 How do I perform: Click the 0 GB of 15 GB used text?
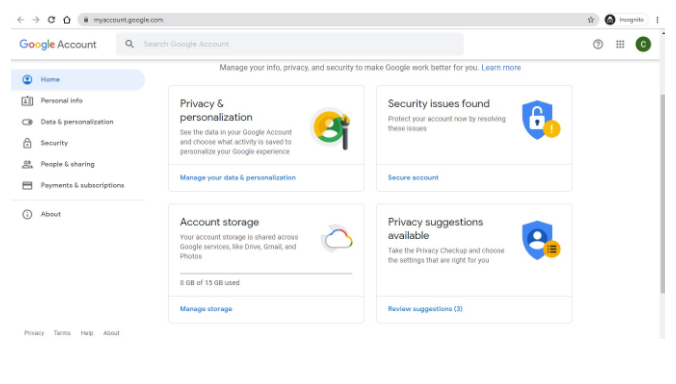(x=210, y=283)
